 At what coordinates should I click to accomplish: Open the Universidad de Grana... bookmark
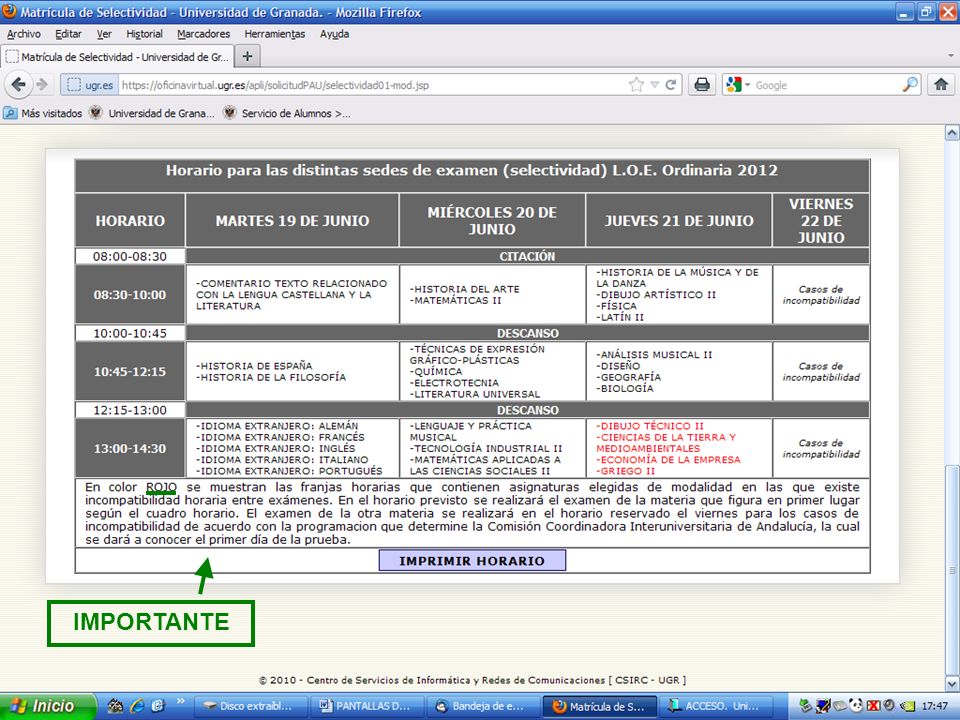pos(152,113)
